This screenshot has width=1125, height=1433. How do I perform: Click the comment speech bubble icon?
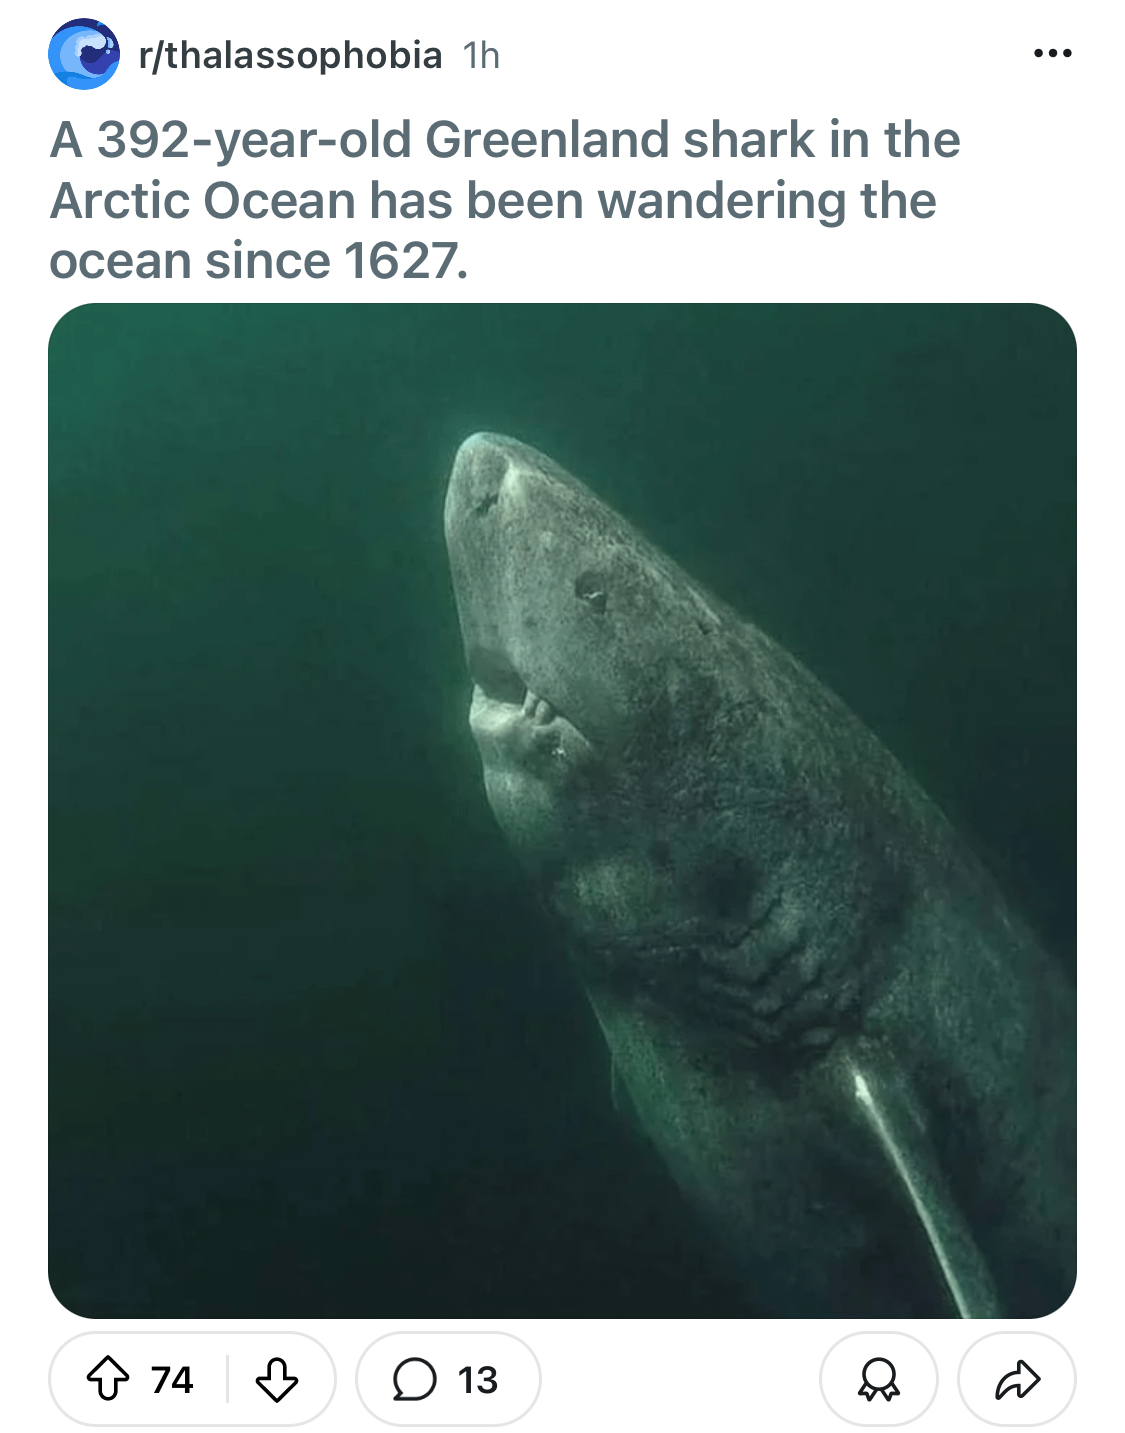414,1380
